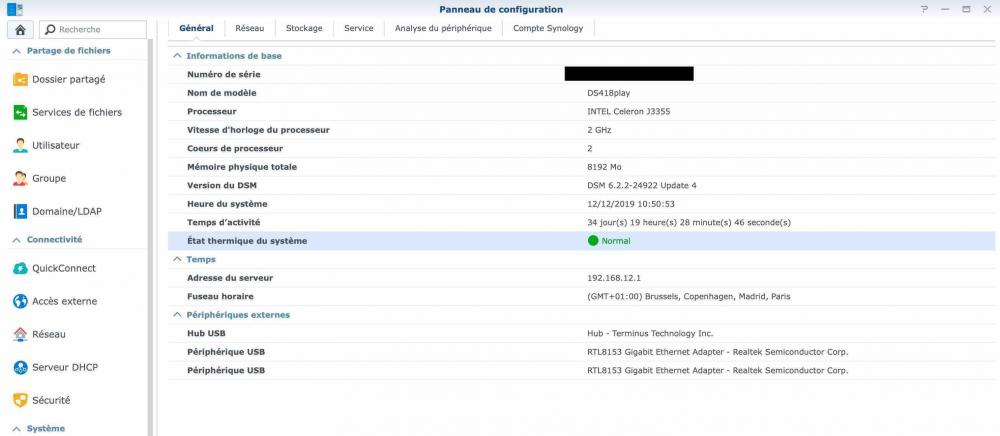Open the Compte Synology tab

pos(548,28)
